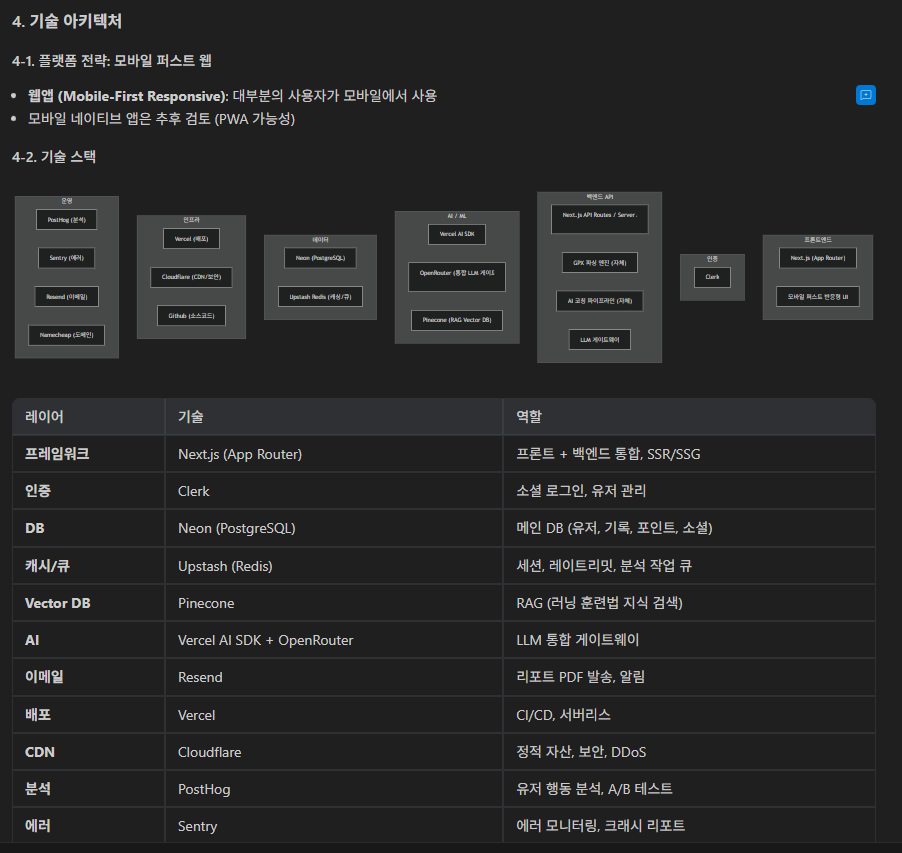Image resolution: width=902 pixels, height=853 pixels.
Task: Click the 'Vercel' table cell
Action: 334,715
